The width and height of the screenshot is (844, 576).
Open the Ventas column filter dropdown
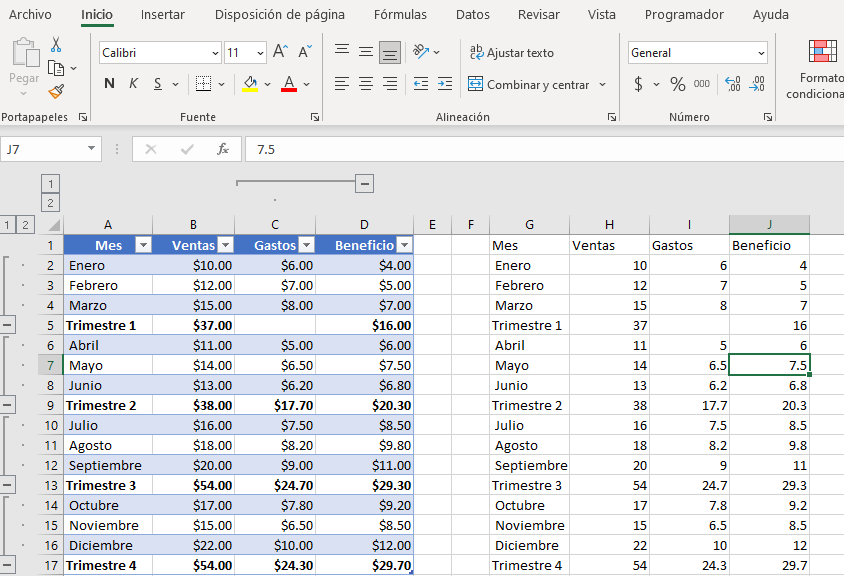click(224, 245)
